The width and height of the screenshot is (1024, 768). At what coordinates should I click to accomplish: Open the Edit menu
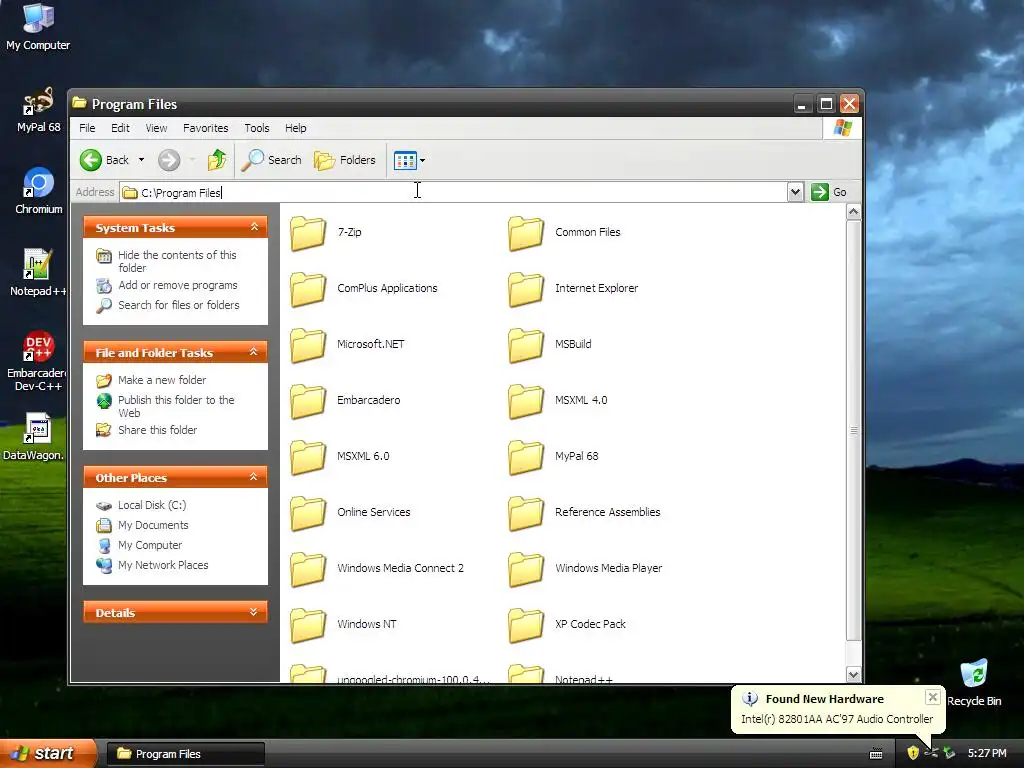[120, 128]
